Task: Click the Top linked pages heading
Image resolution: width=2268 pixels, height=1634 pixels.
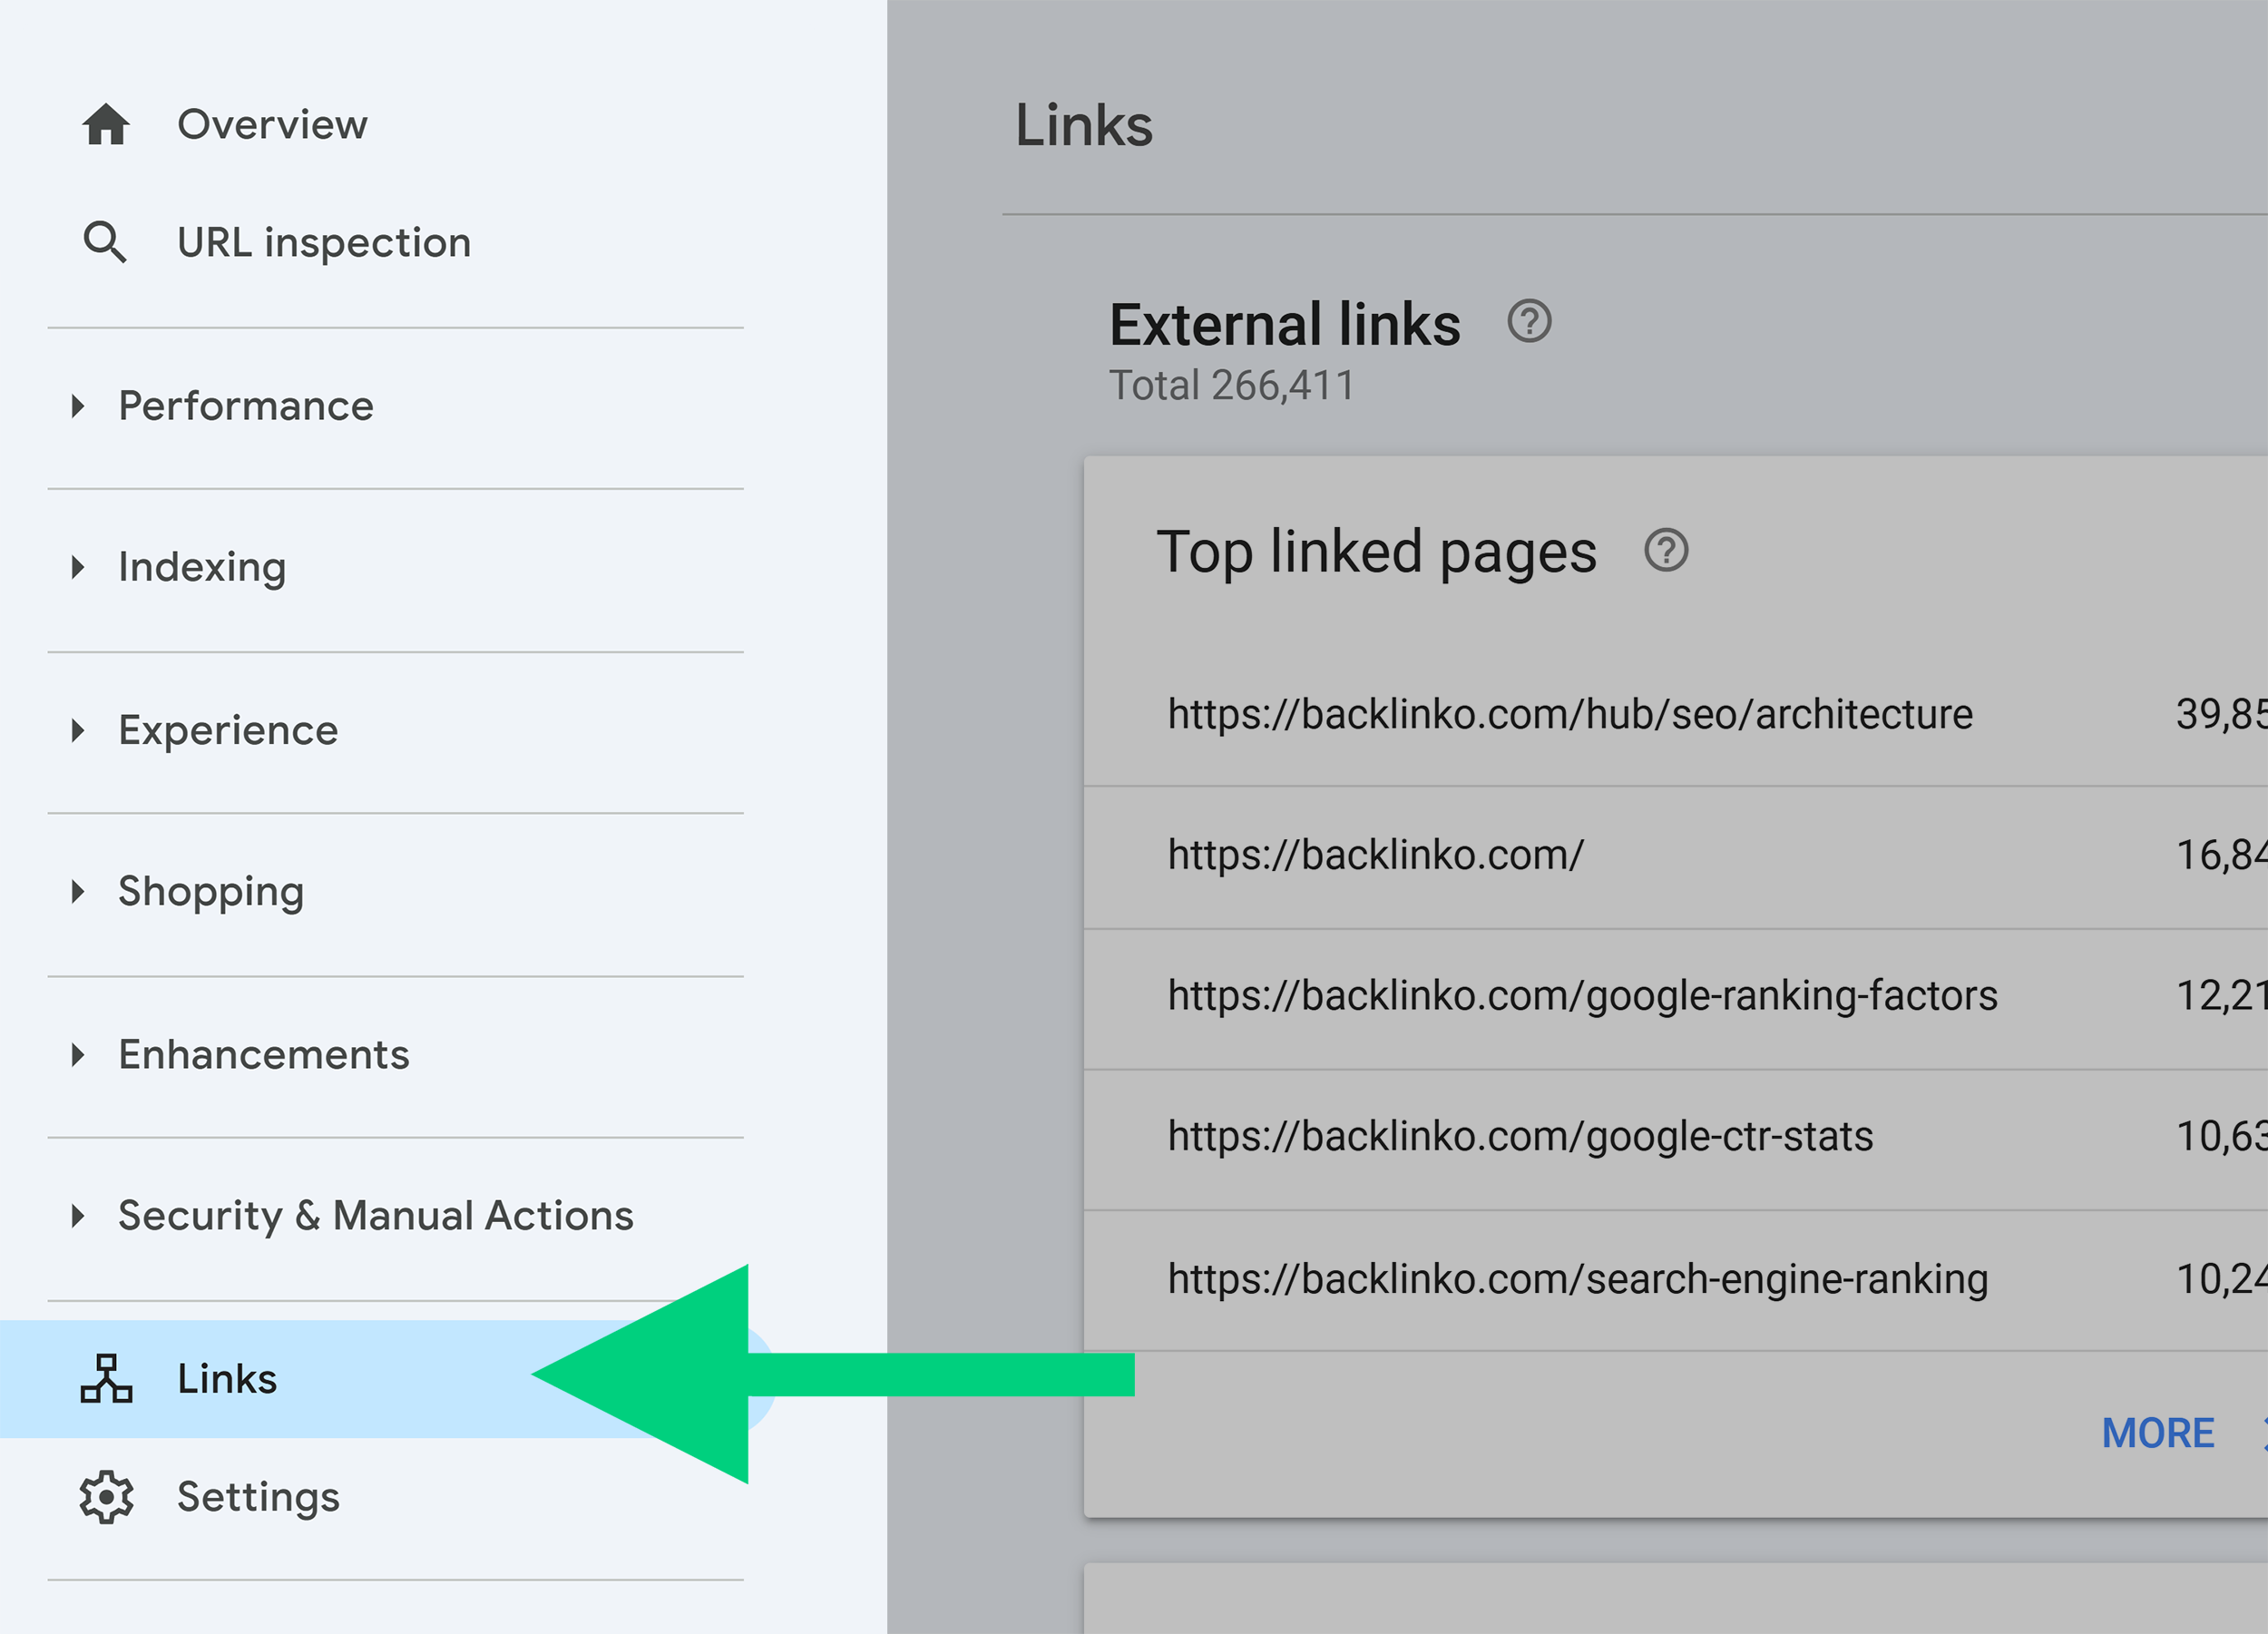Action: [1376, 553]
